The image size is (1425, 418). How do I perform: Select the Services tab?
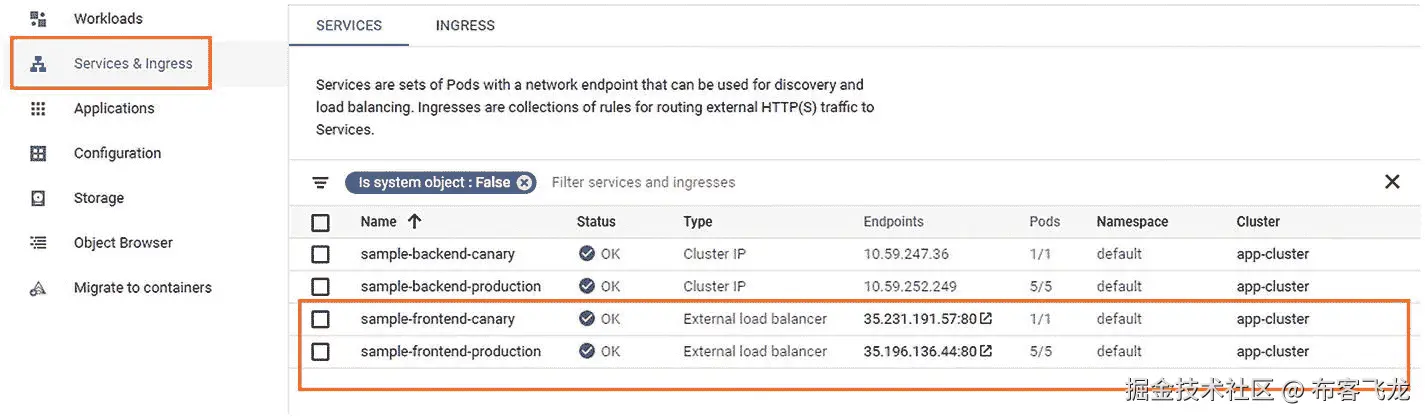(x=349, y=25)
